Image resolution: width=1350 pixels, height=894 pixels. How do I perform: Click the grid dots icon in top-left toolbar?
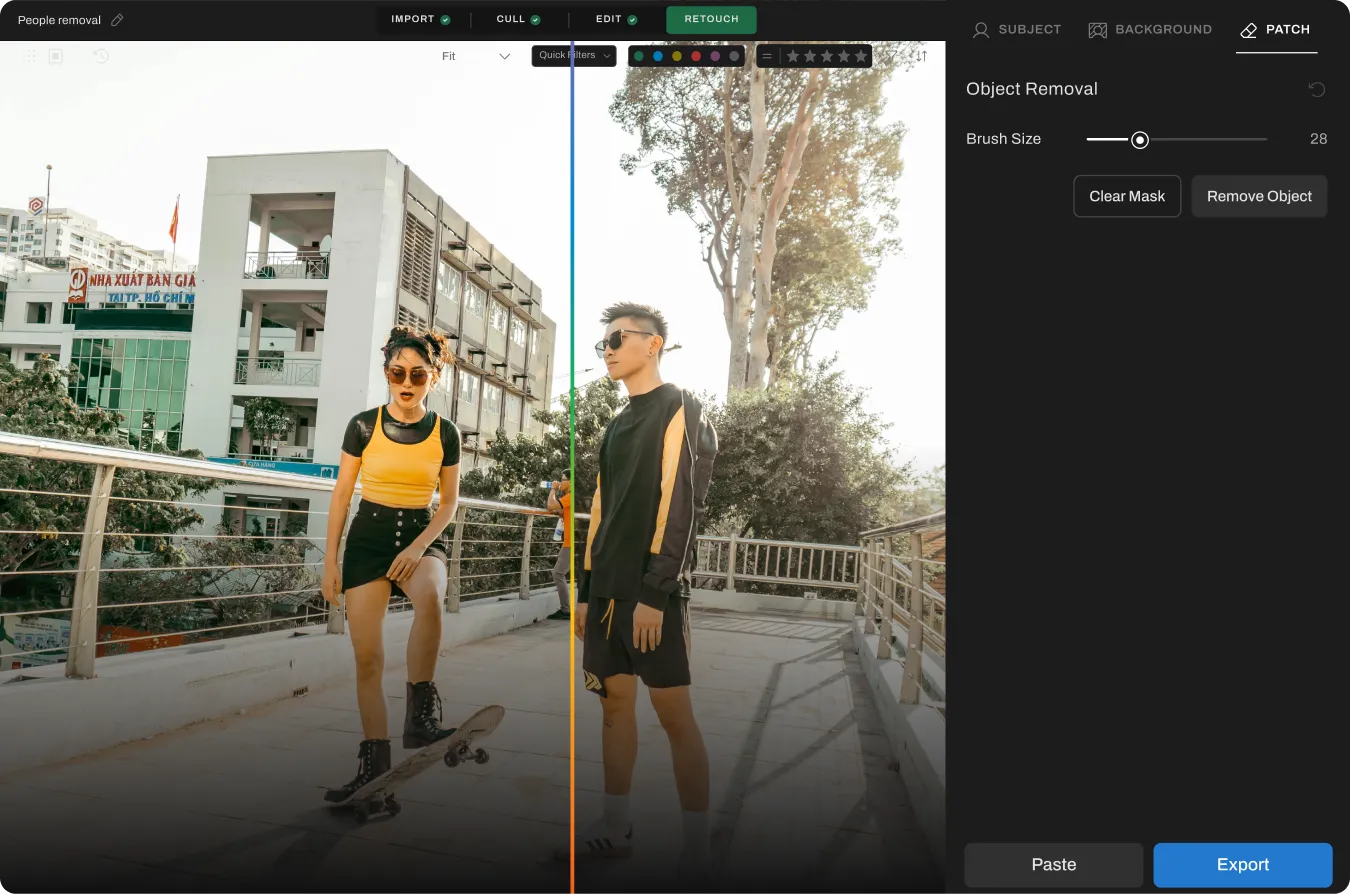click(x=30, y=56)
